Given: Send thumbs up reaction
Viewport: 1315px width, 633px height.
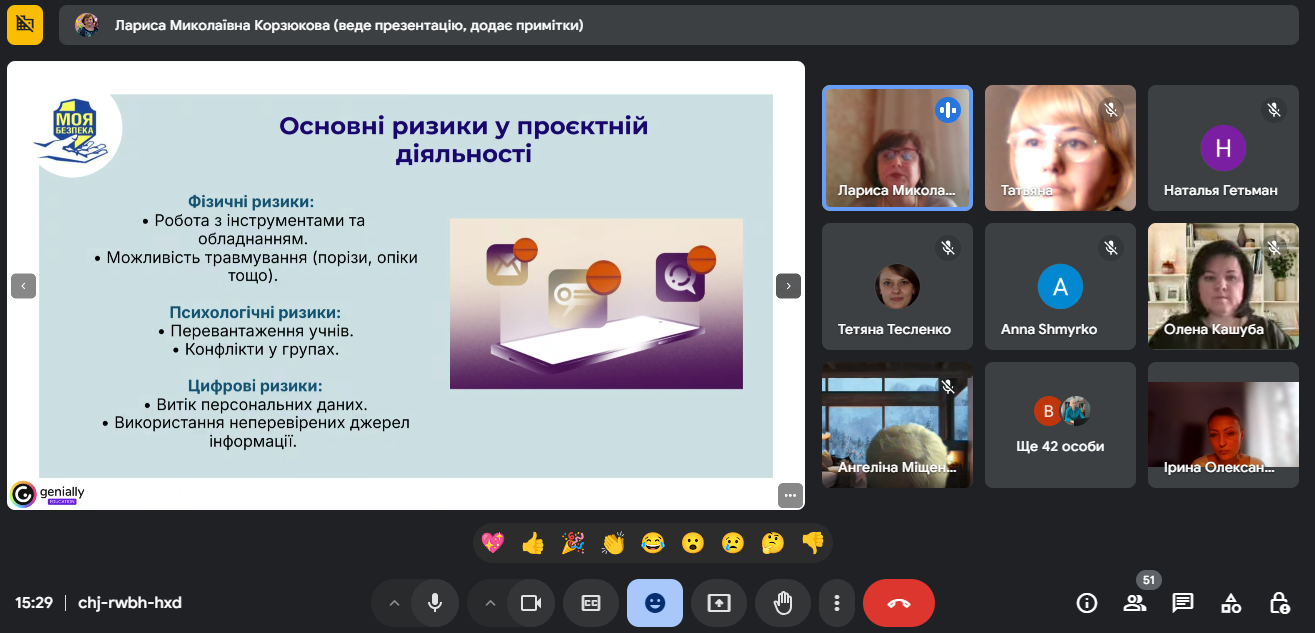Looking at the screenshot, I should 533,543.
